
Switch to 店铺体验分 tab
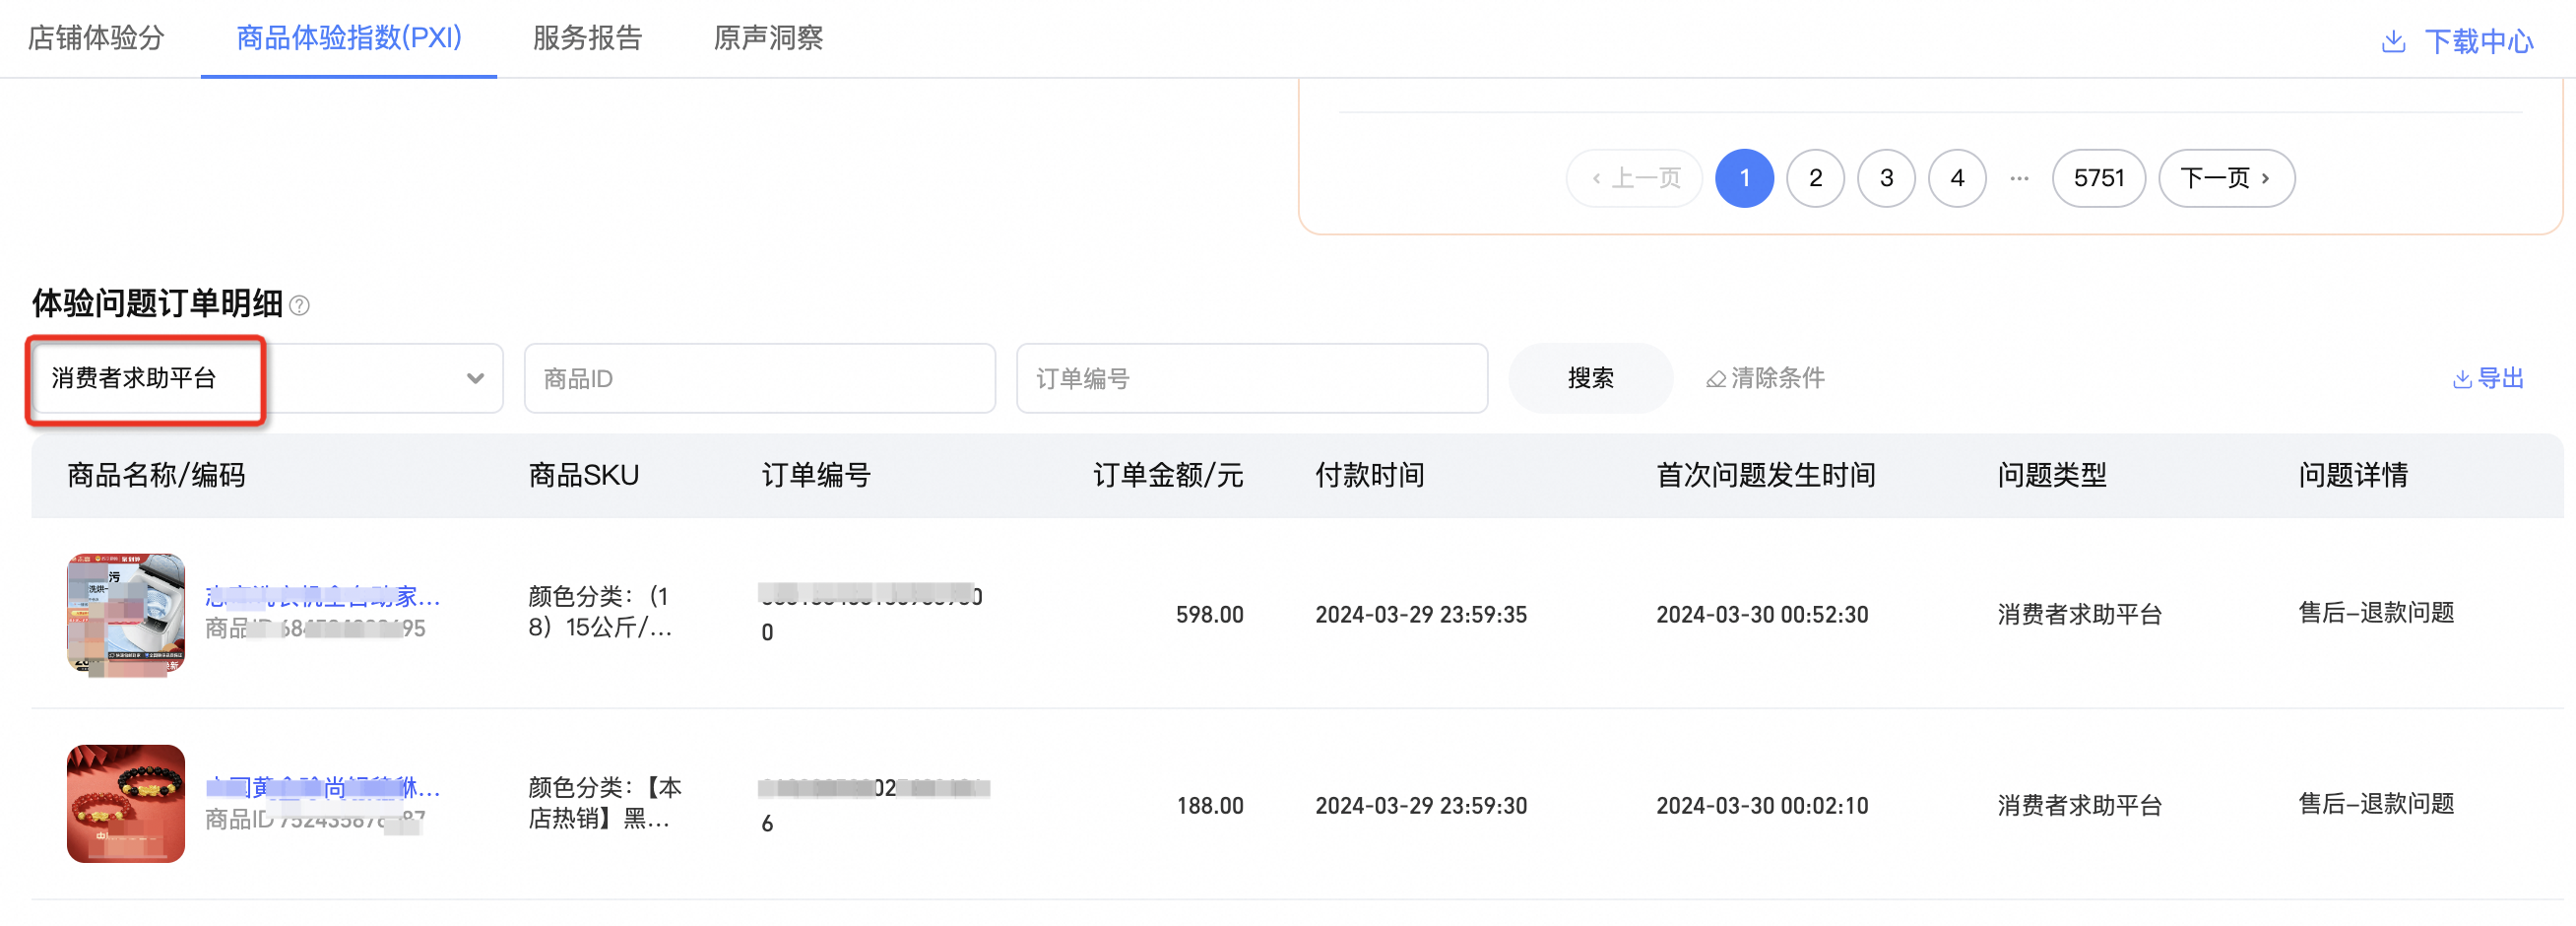[x=96, y=38]
